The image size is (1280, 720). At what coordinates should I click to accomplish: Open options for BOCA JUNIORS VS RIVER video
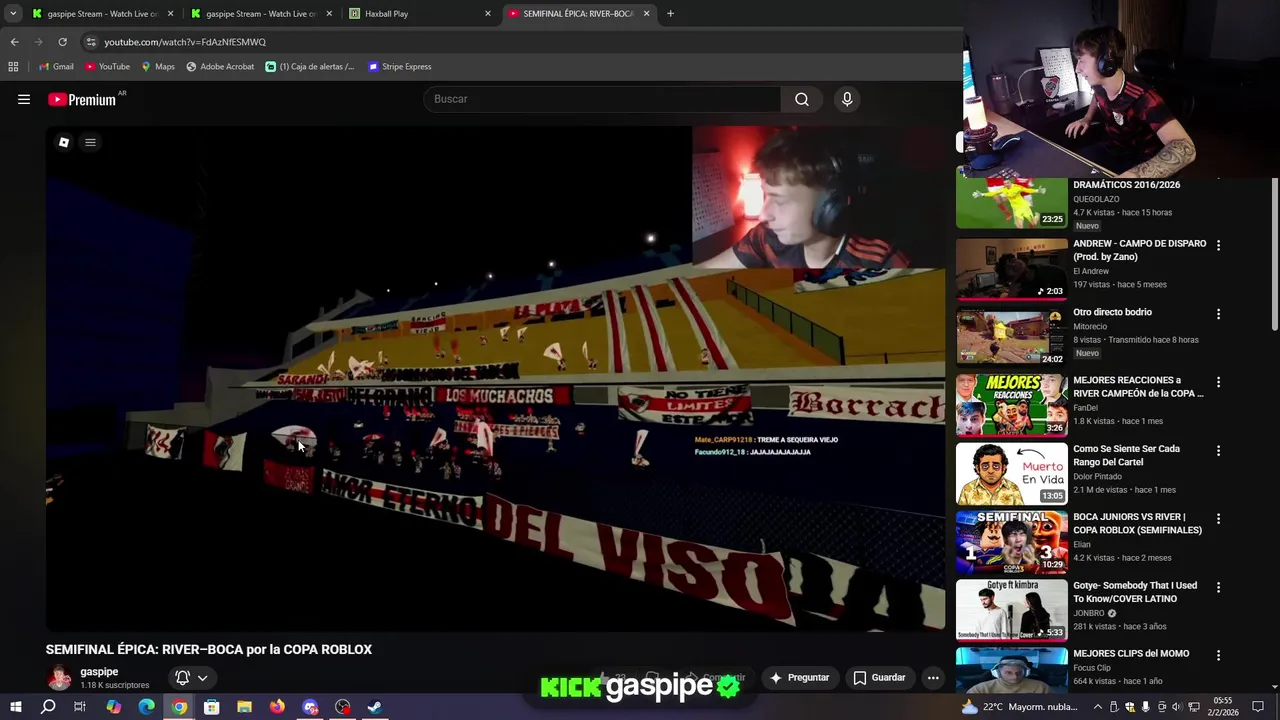[1218, 519]
